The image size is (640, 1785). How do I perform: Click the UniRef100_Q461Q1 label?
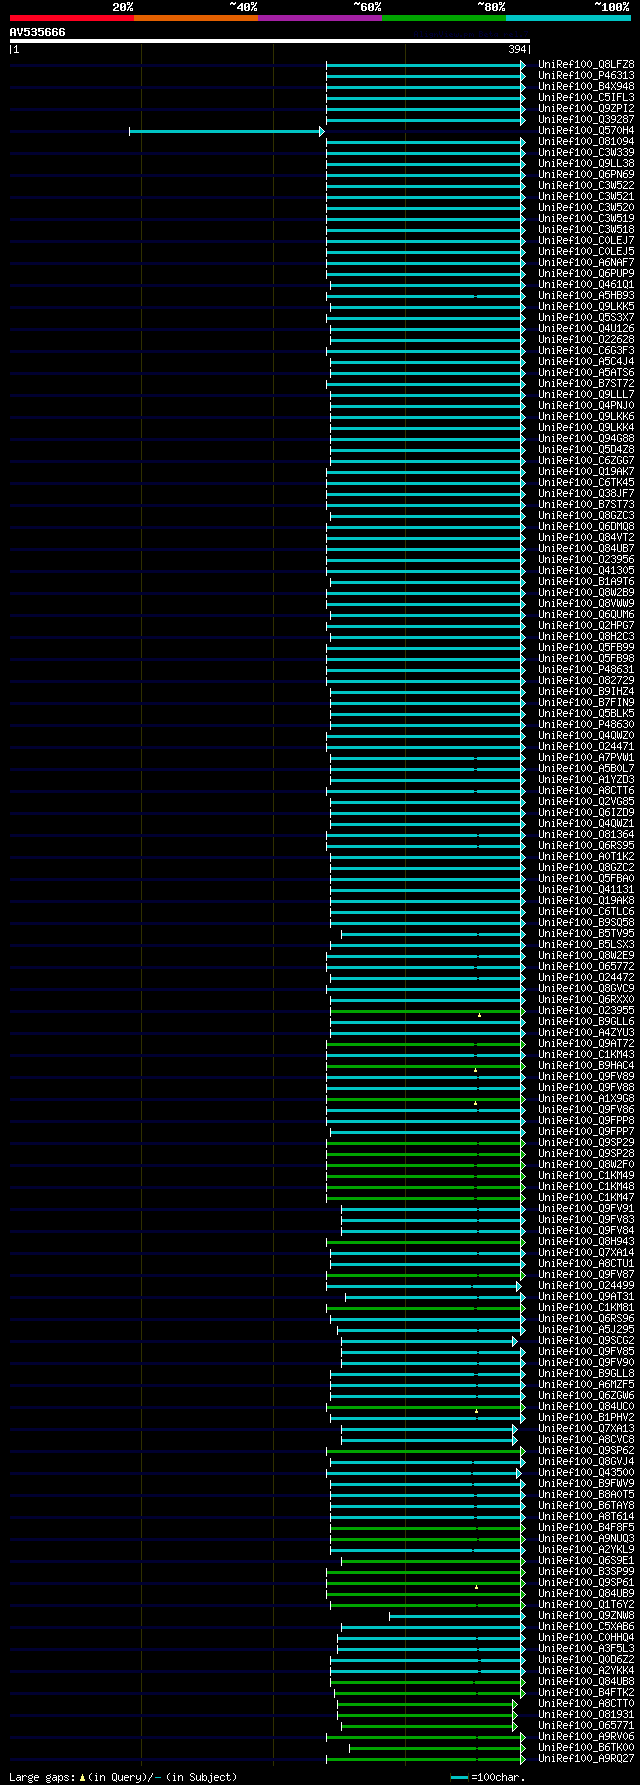(586, 284)
